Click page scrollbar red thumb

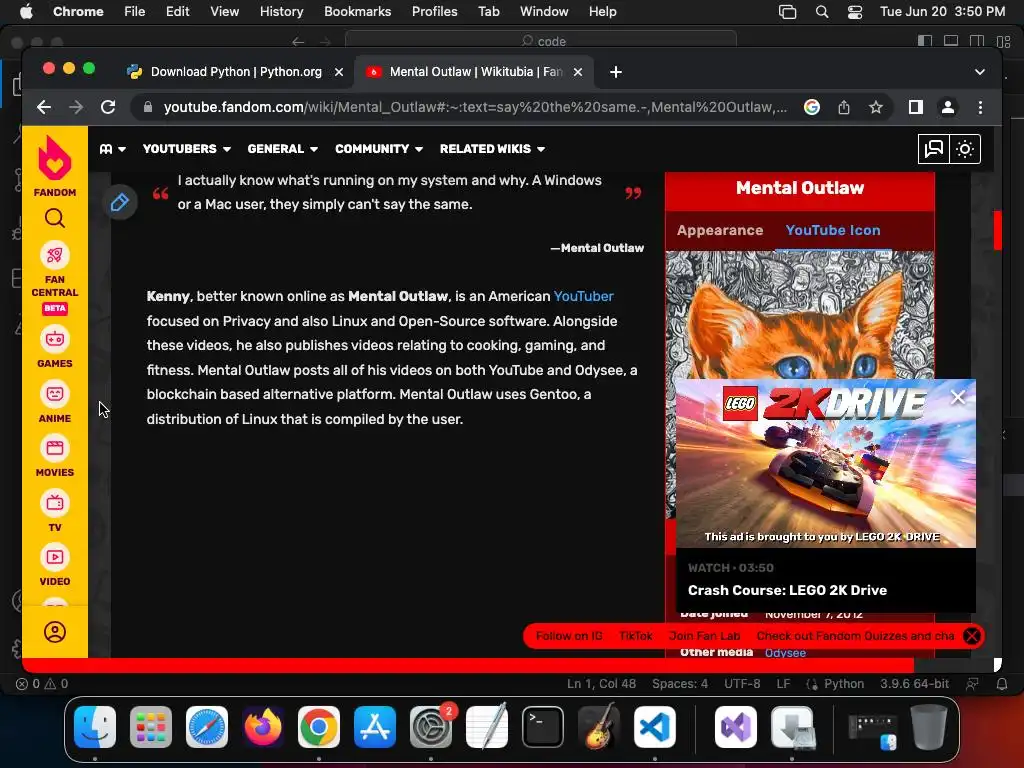tap(997, 230)
